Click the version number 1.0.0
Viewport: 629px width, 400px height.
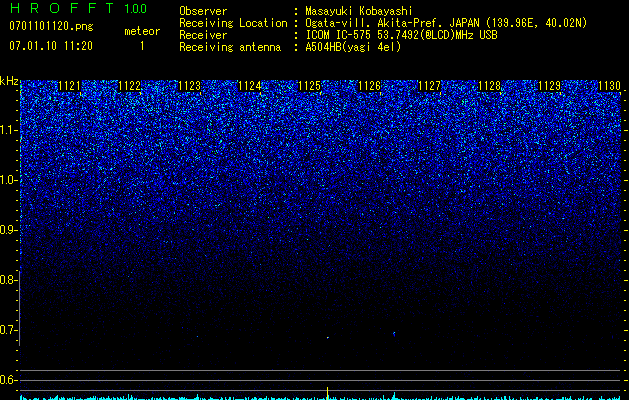(x=136, y=8)
